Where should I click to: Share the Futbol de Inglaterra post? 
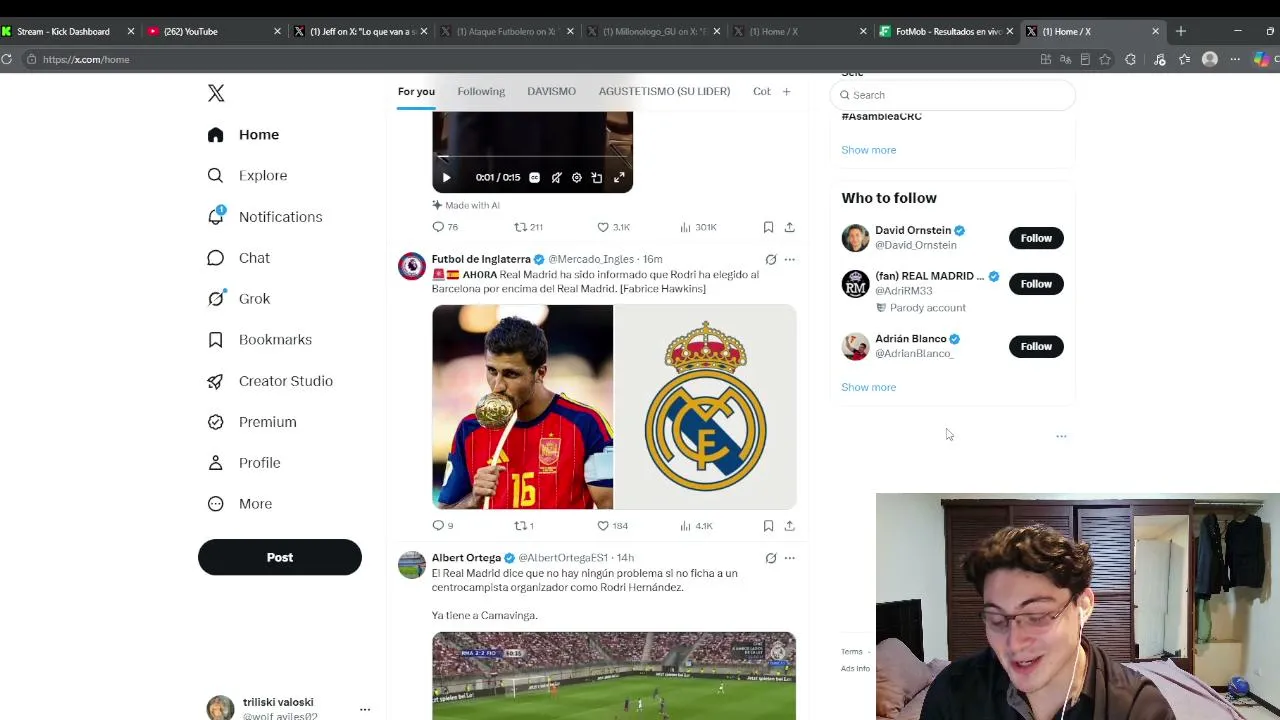tap(789, 526)
